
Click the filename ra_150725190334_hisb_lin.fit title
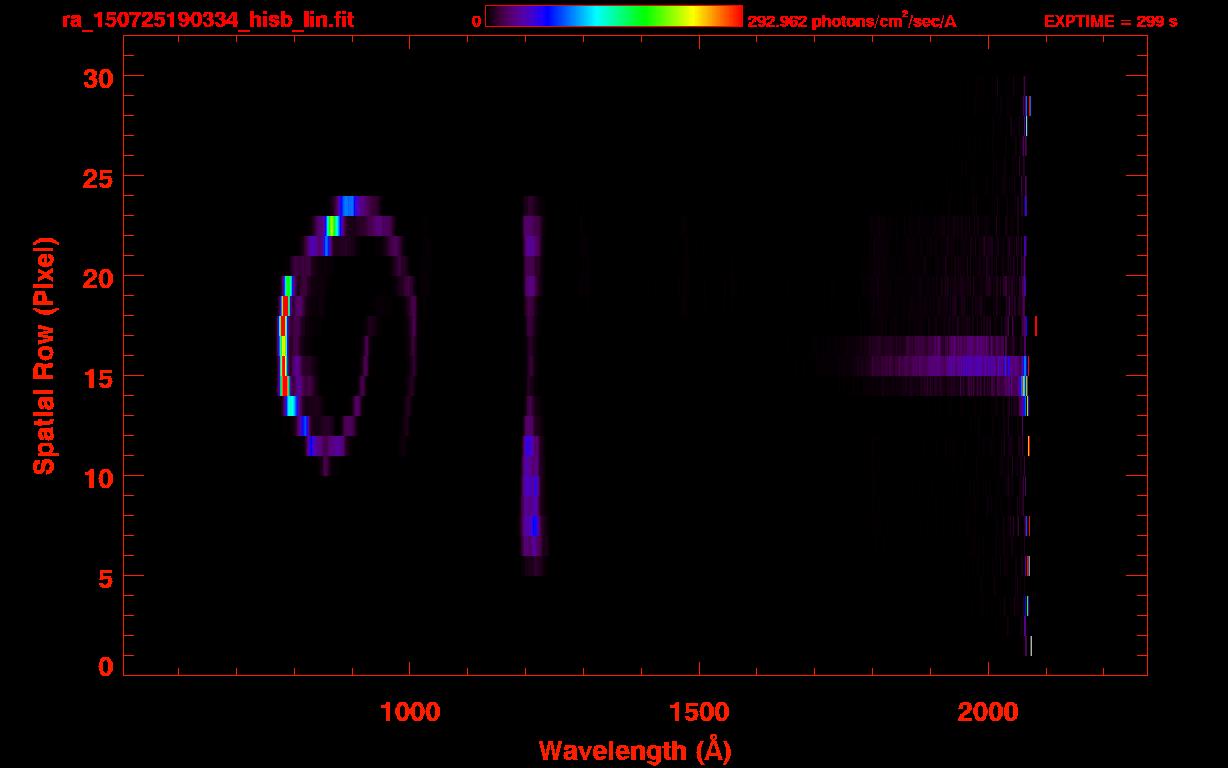click(206, 20)
